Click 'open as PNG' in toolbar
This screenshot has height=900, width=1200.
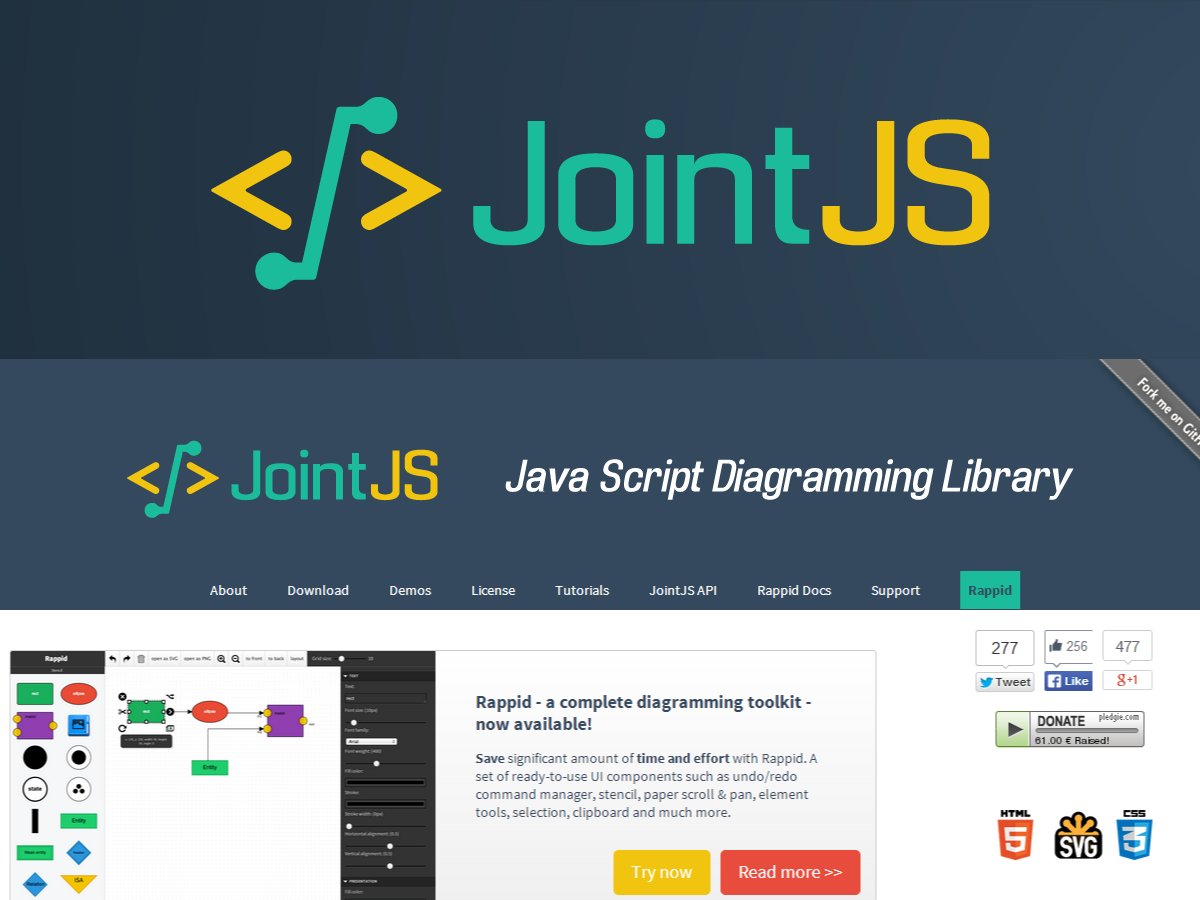(197, 658)
